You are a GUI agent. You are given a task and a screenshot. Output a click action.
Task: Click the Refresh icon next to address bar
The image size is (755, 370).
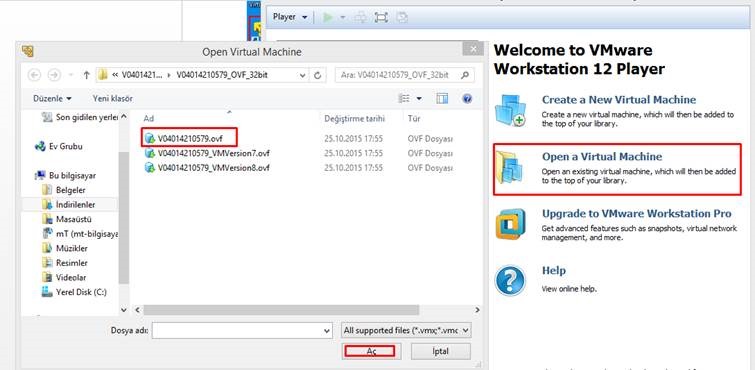point(317,75)
